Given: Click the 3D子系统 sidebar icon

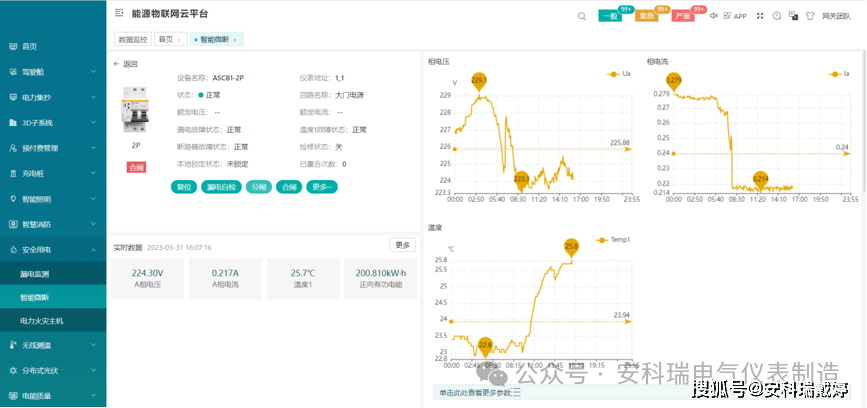Looking at the screenshot, I should (x=13, y=123).
